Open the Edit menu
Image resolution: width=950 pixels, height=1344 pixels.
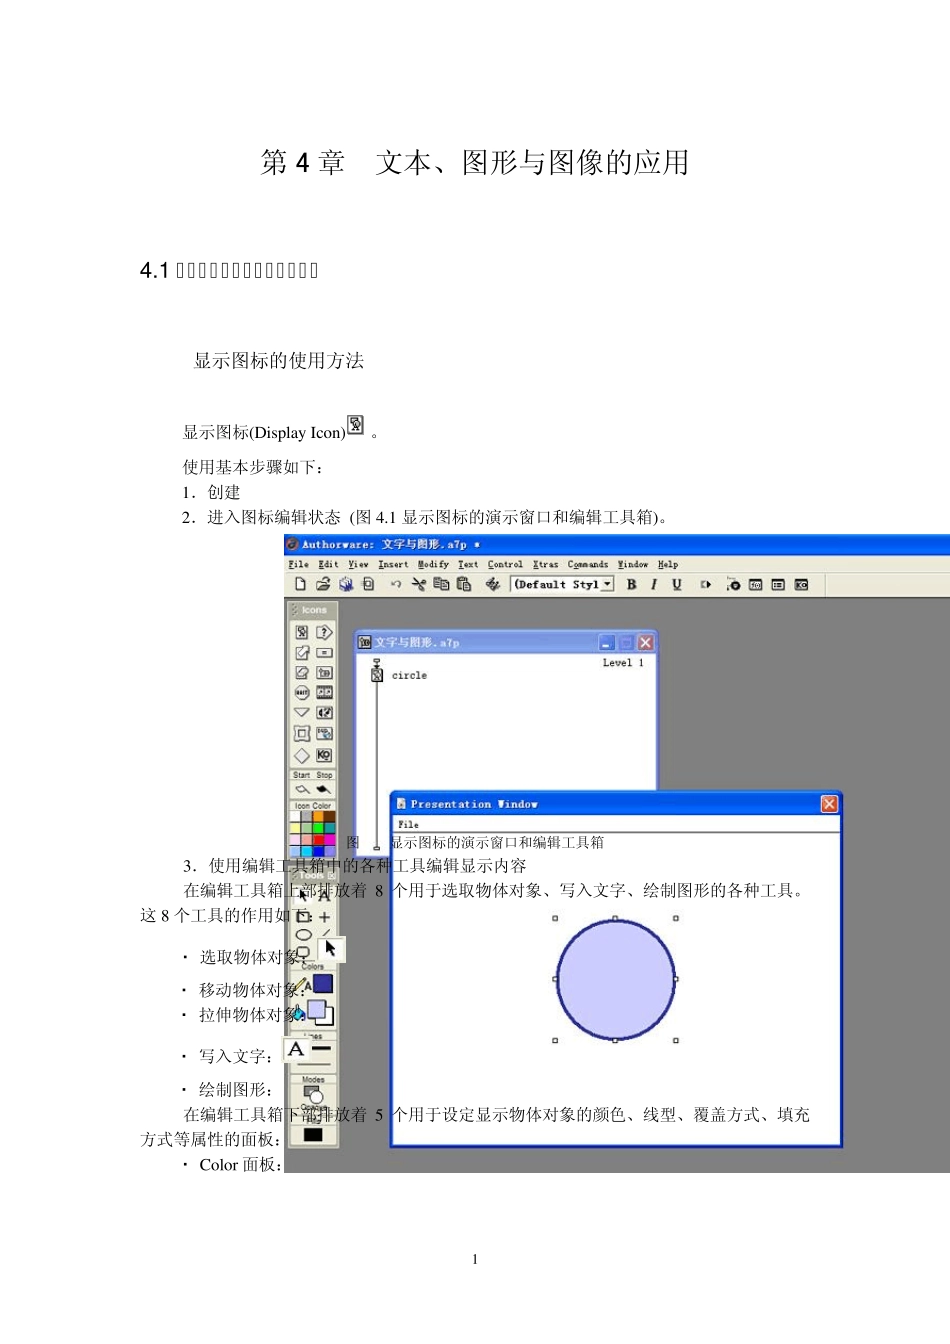(x=328, y=564)
